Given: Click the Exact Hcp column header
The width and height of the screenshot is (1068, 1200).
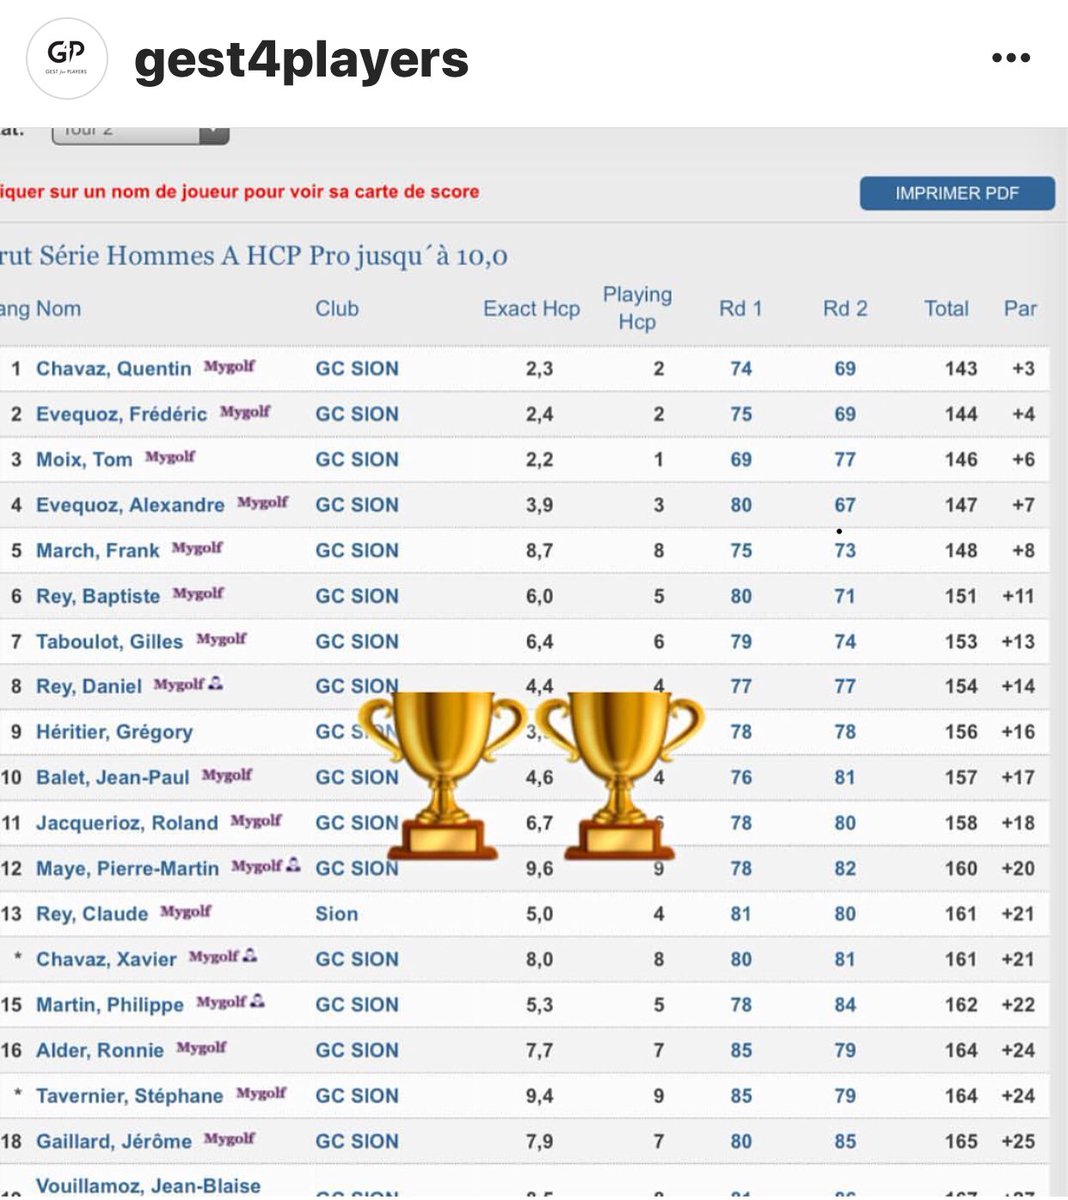Looking at the screenshot, I should [531, 309].
